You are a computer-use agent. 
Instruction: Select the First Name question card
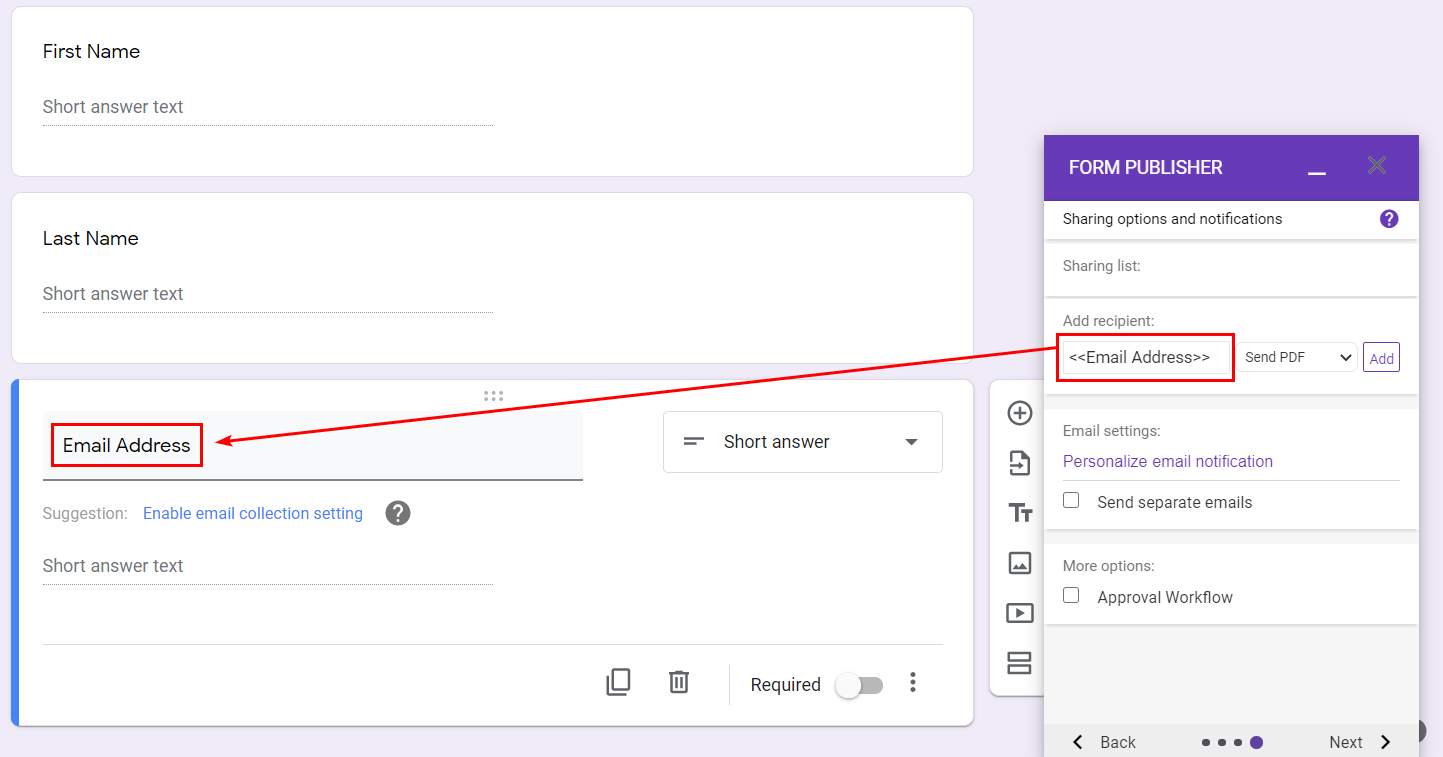[x=492, y=91]
